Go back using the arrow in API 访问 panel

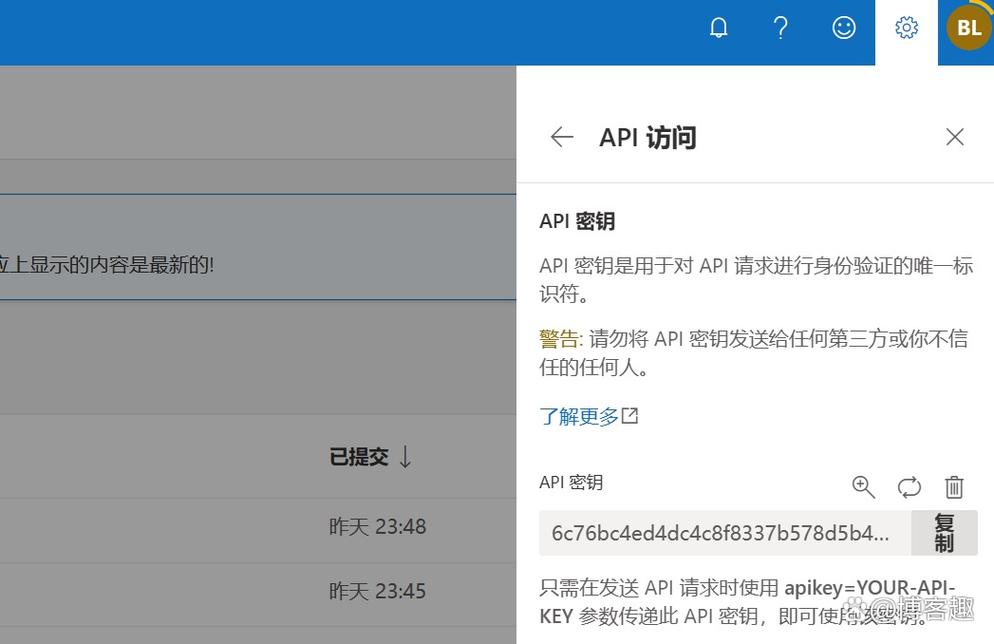tap(561, 137)
